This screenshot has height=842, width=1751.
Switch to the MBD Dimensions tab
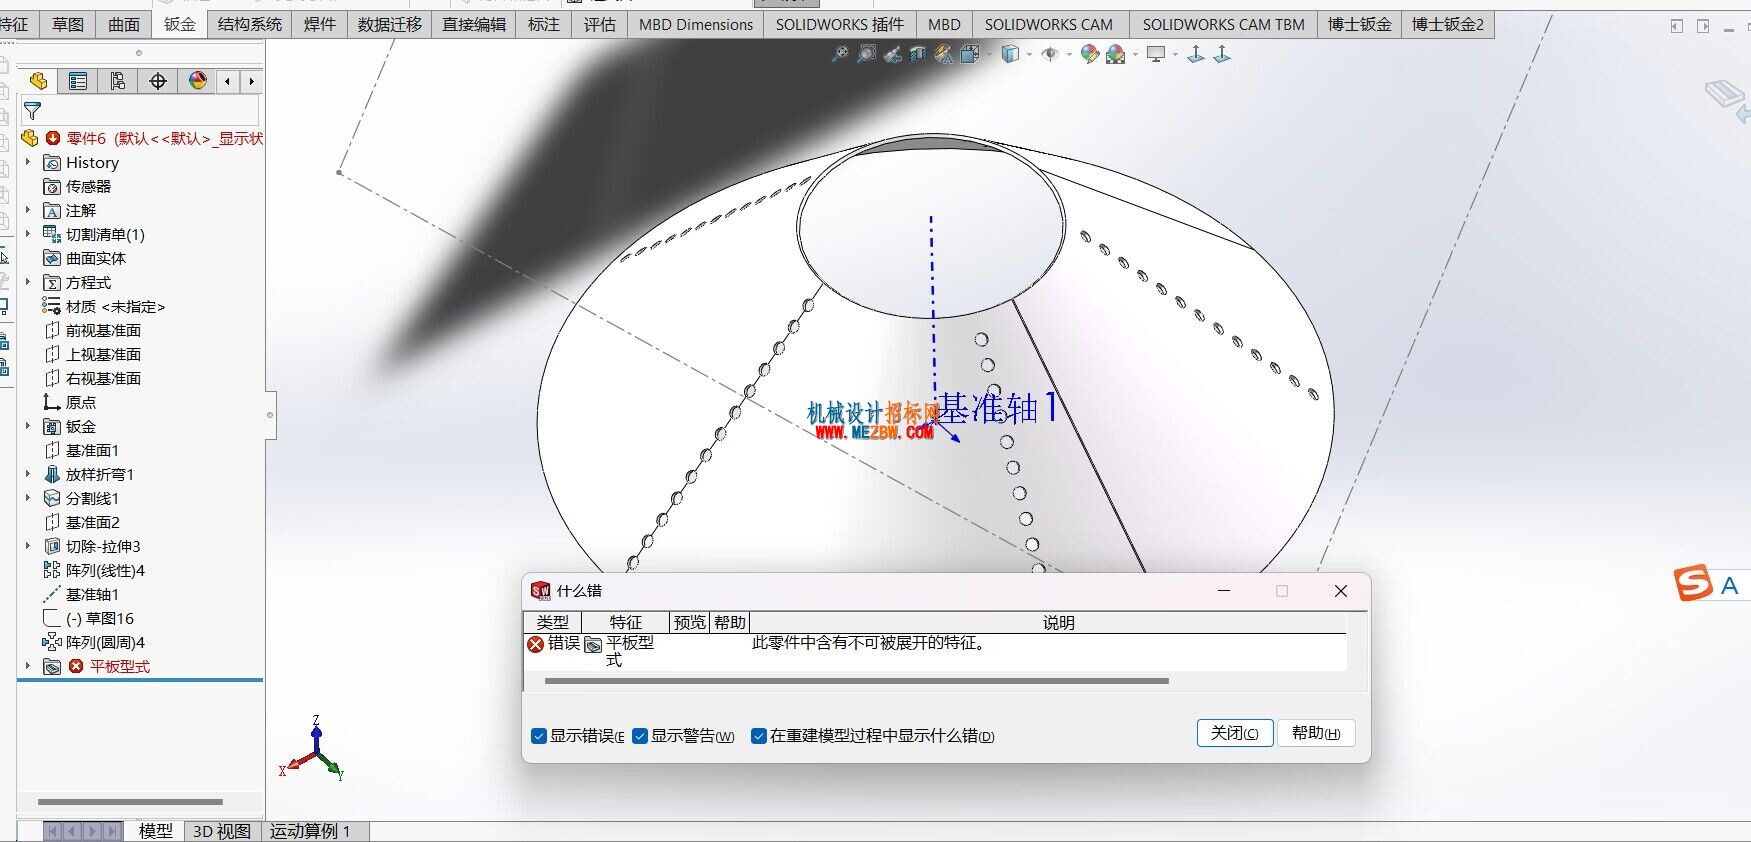coord(696,24)
